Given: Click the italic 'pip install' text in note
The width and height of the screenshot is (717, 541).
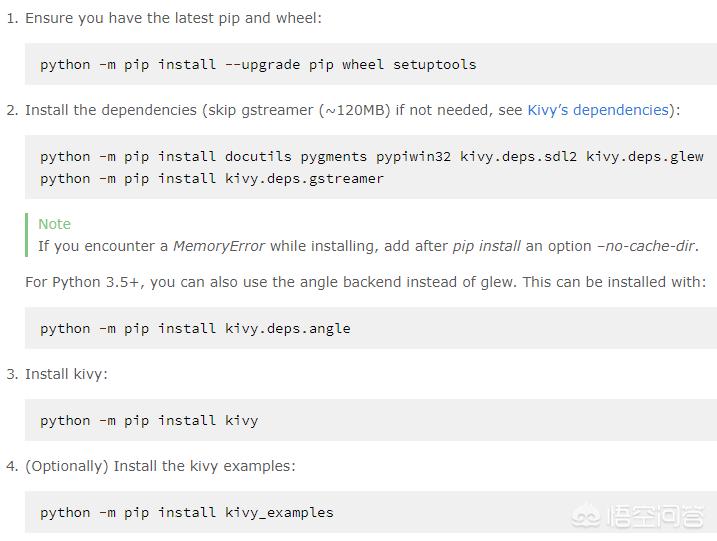Looking at the screenshot, I should pos(487,246).
